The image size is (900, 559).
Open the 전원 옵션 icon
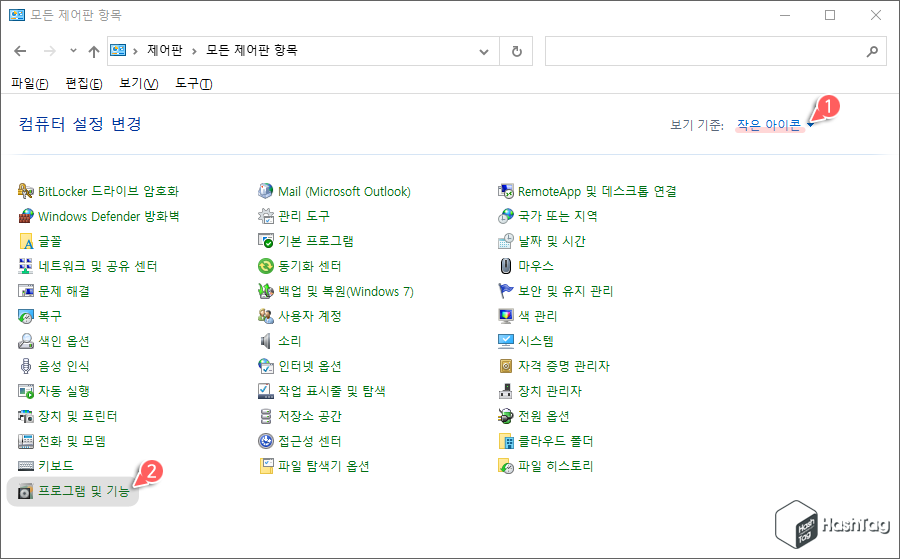click(505, 416)
